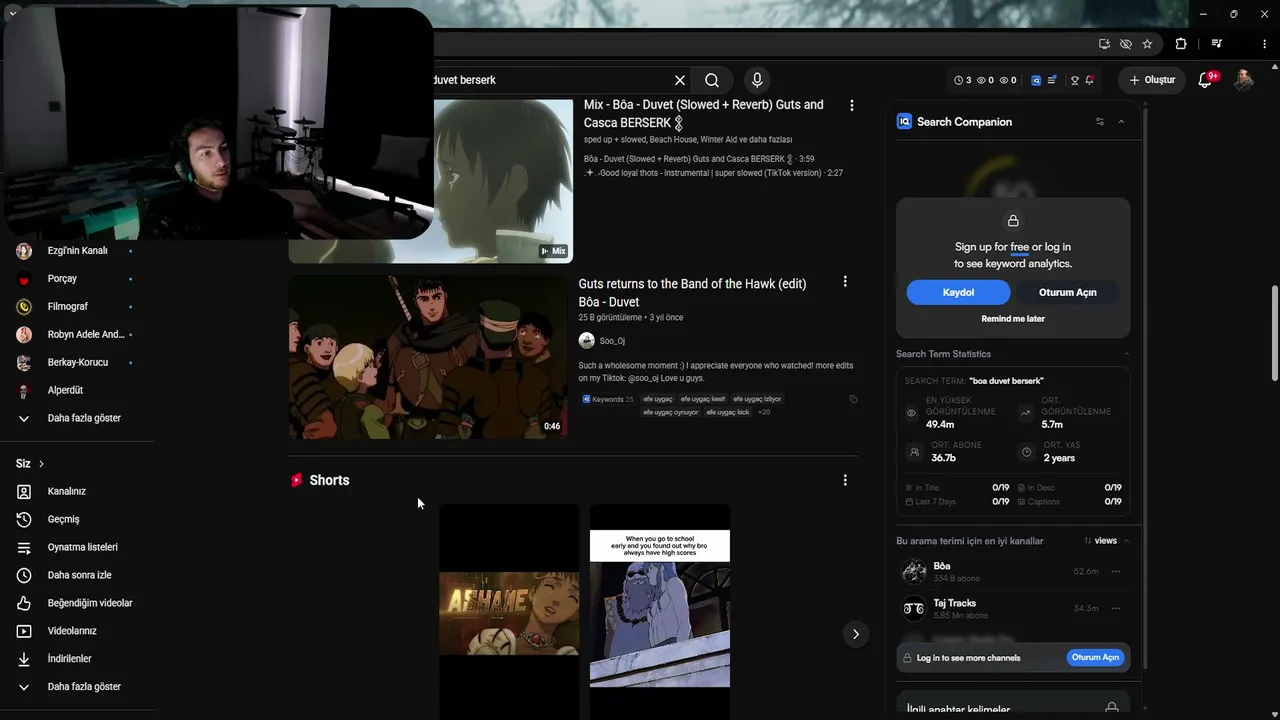
Task: Click the Oluştur create button
Action: coord(1152,80)
